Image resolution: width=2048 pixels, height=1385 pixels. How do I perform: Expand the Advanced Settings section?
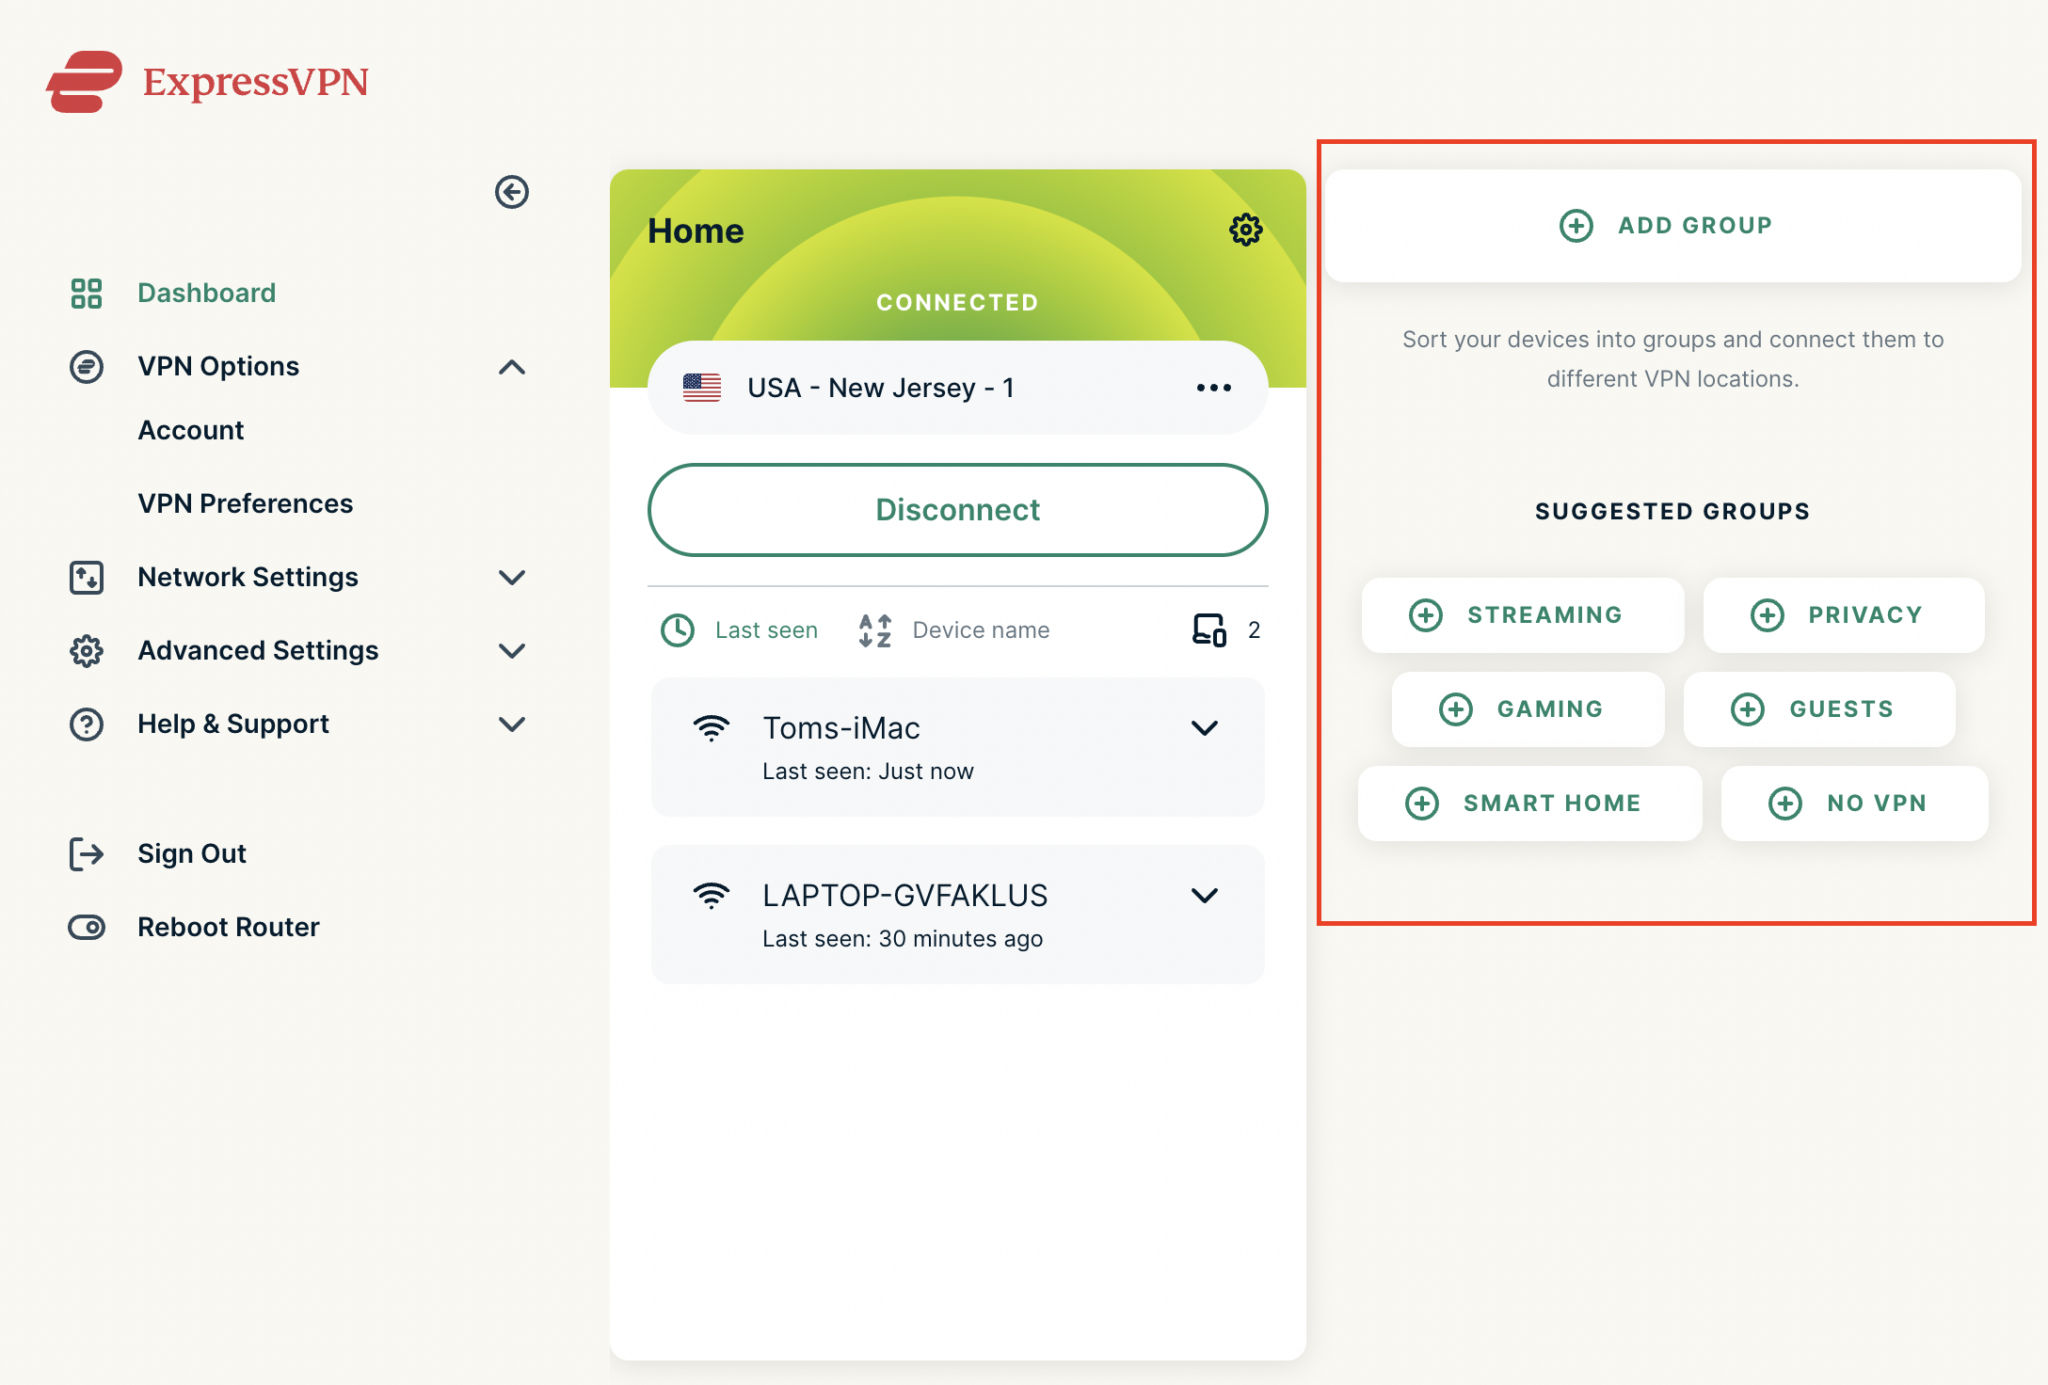[511, 651]
